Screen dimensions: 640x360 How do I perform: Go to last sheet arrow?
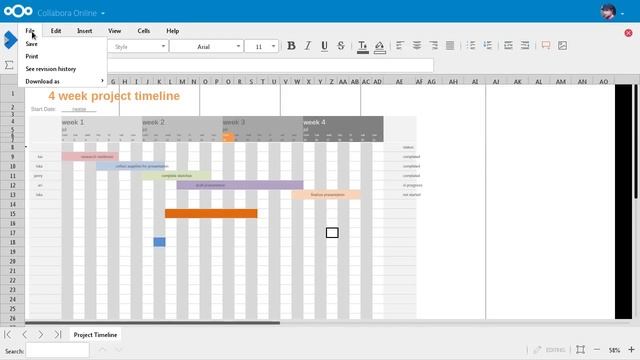(58, 335)
